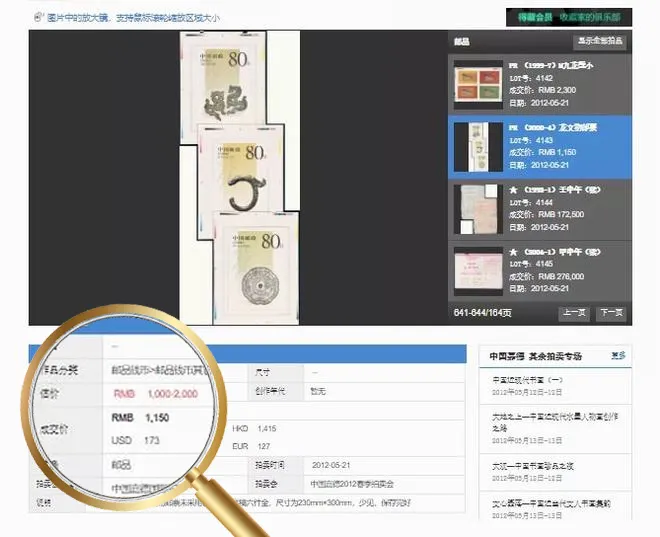Image resolution: width=660 pixels, height=537 pixels.
Task: Go to next page with 下一页
Action: click(611, 313)
